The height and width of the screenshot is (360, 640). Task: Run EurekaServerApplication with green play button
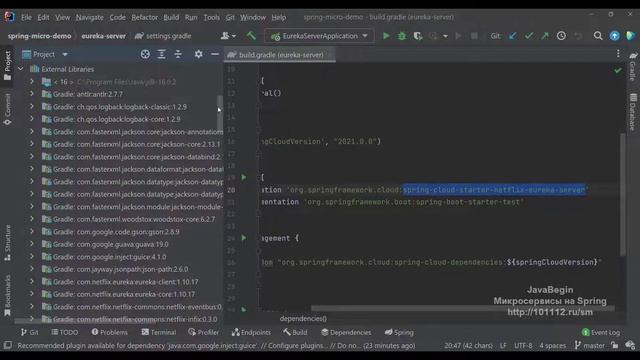coord(386,36)
